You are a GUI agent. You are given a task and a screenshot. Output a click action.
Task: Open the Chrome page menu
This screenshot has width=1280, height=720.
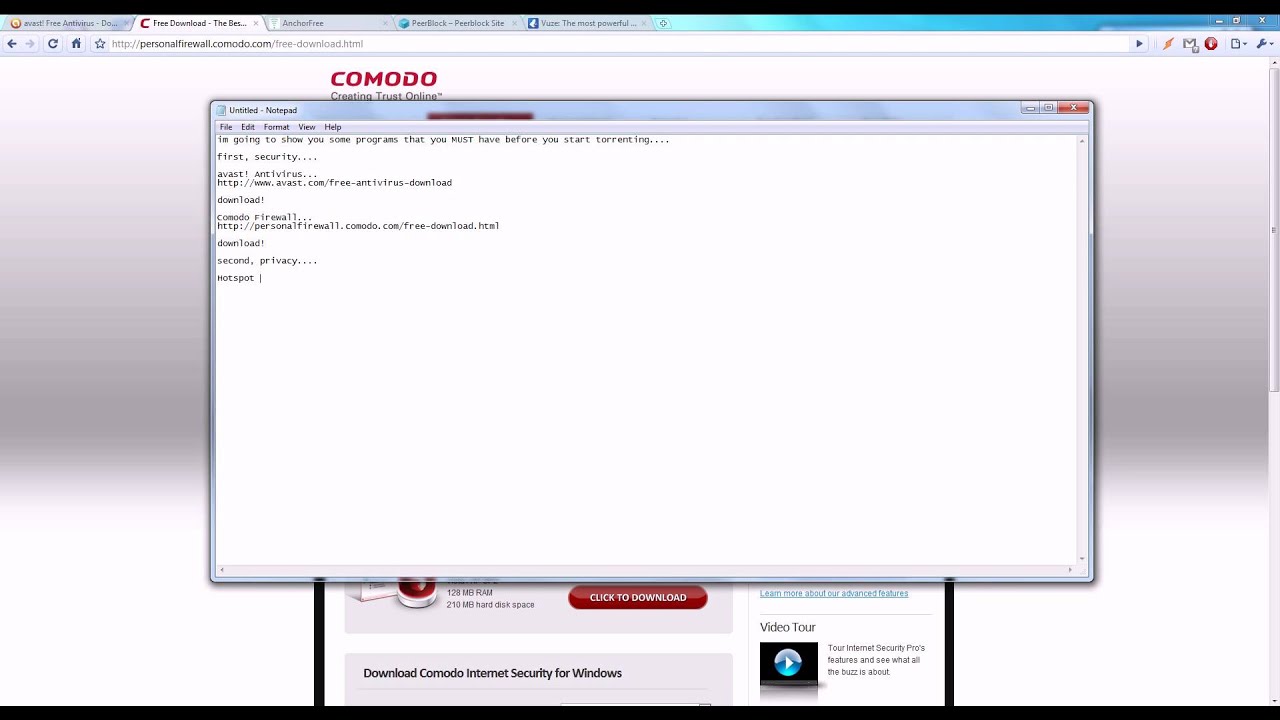point(1239,44)
